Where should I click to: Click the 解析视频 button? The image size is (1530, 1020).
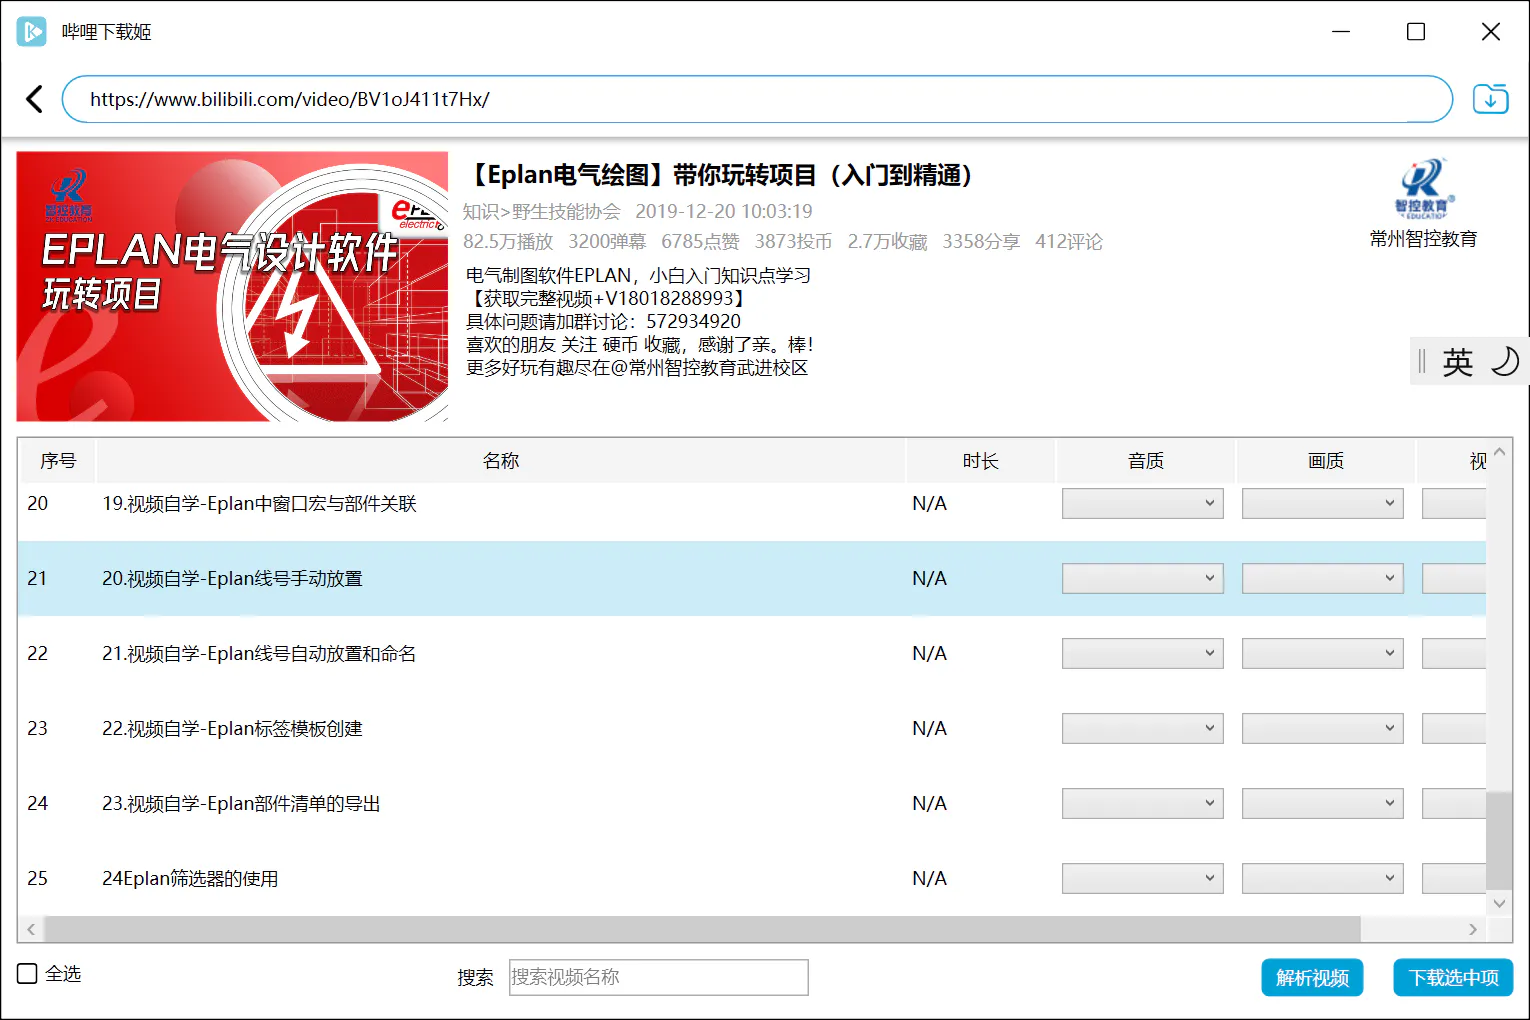tap(1312, 978)
